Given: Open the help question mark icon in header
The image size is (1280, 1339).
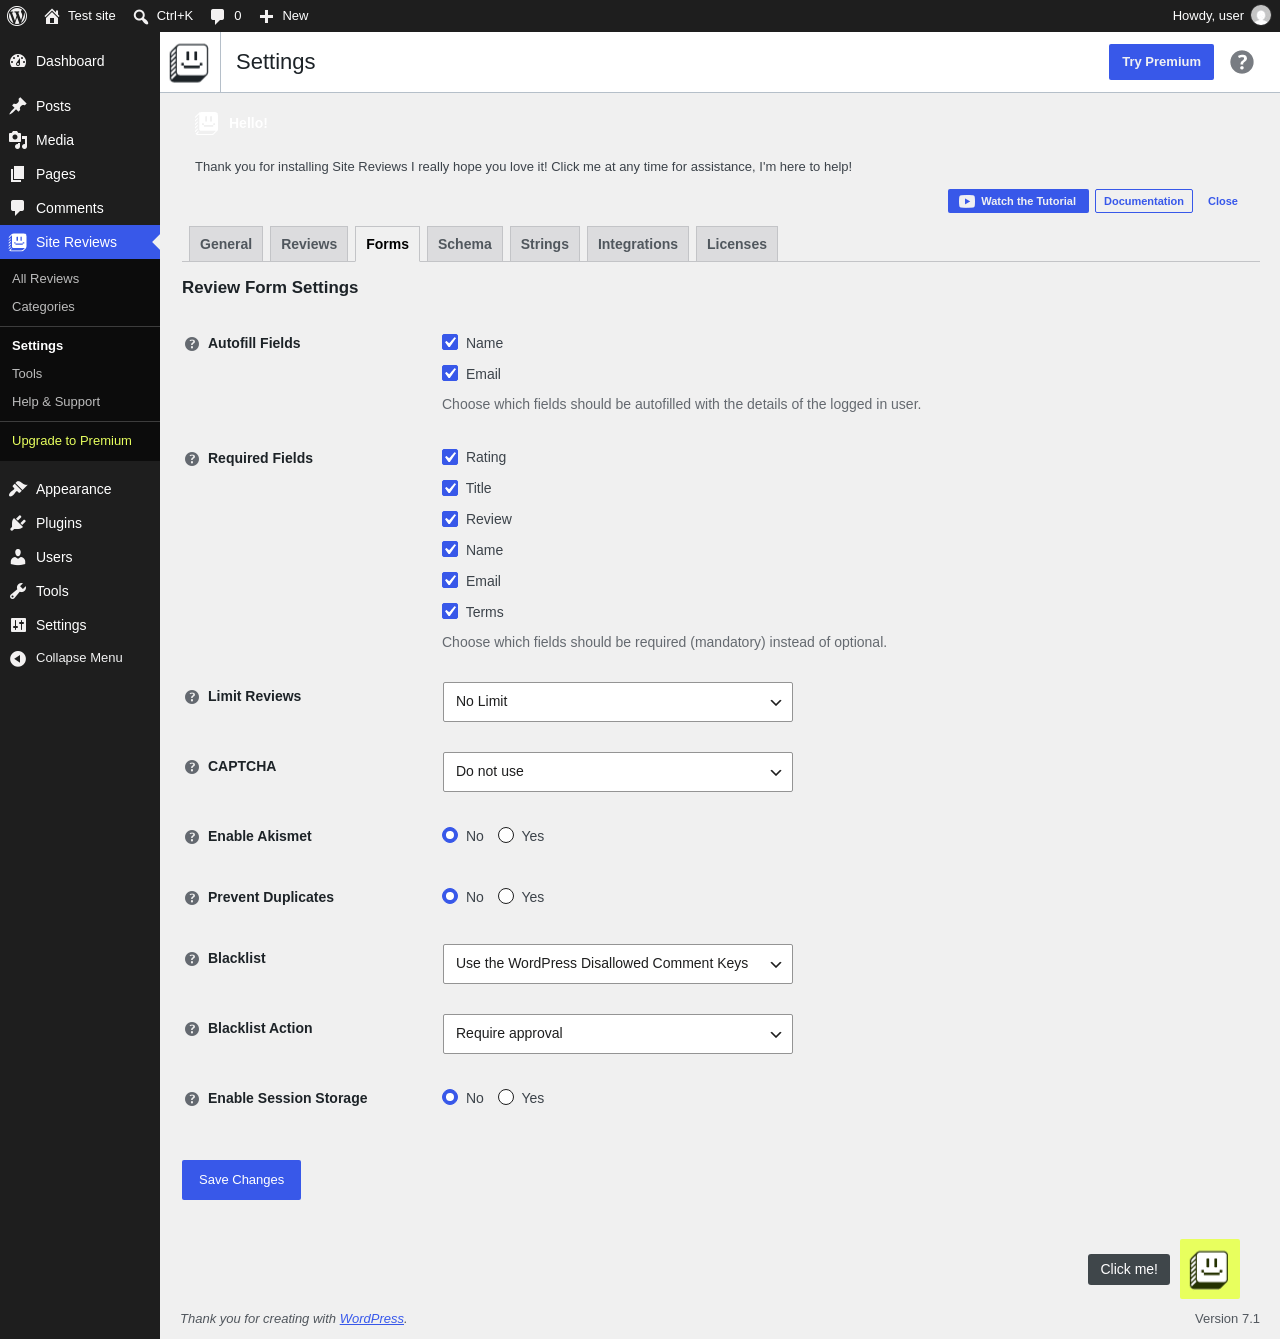Looking at the screenshot, I should tap(1242, 62).
